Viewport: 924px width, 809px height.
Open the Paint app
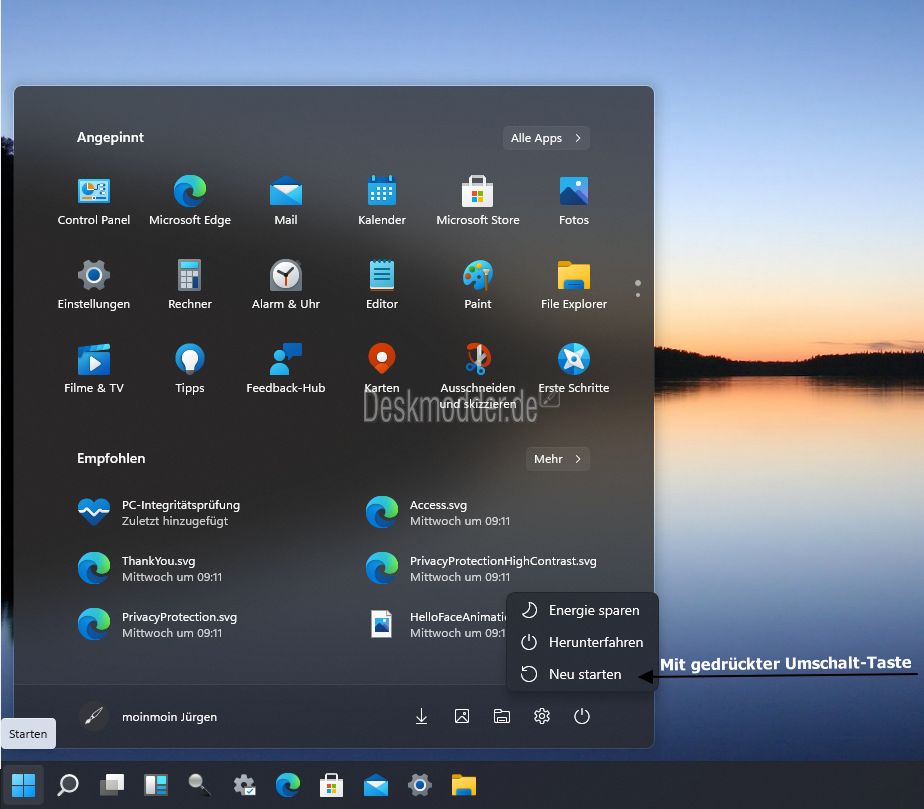pos(478,284)
